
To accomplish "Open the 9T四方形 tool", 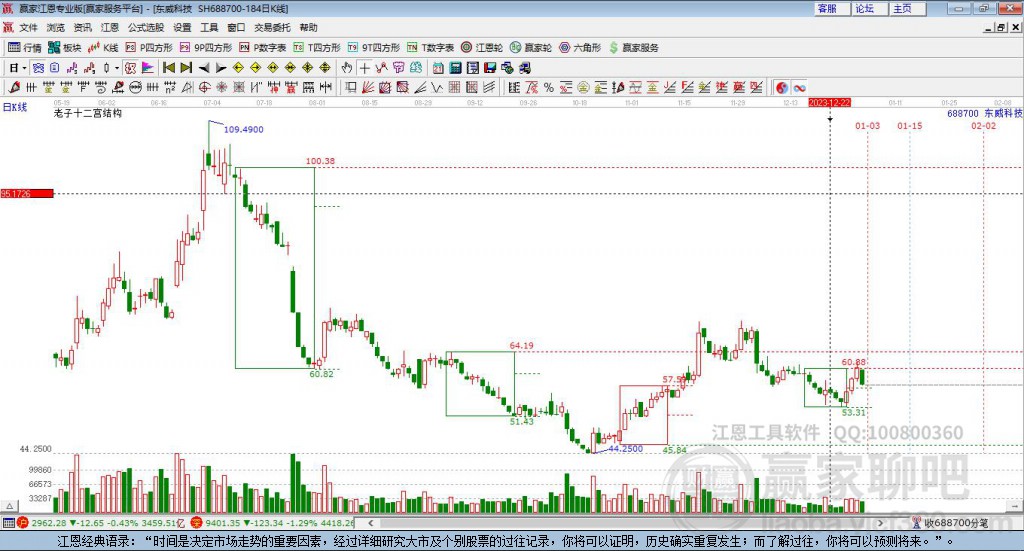I will point(374,48).
